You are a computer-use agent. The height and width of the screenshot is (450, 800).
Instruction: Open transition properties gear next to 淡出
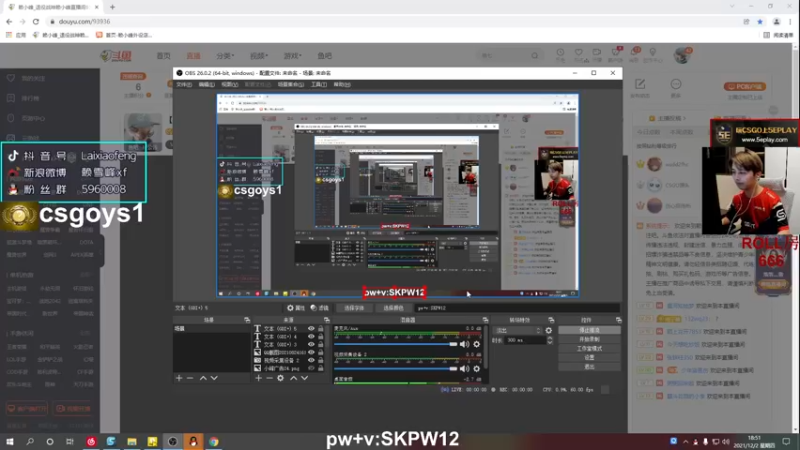pos(549,331)
